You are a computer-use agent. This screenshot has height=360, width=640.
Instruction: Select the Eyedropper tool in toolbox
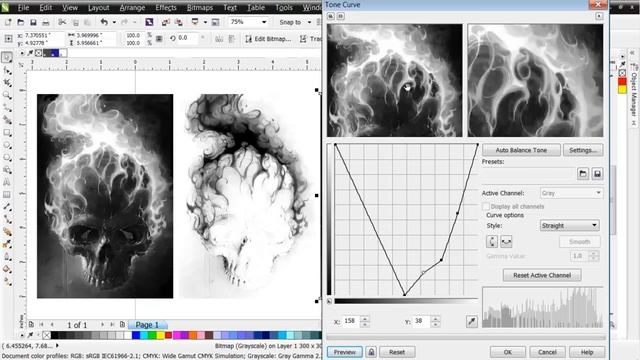[x=7, y=244]
